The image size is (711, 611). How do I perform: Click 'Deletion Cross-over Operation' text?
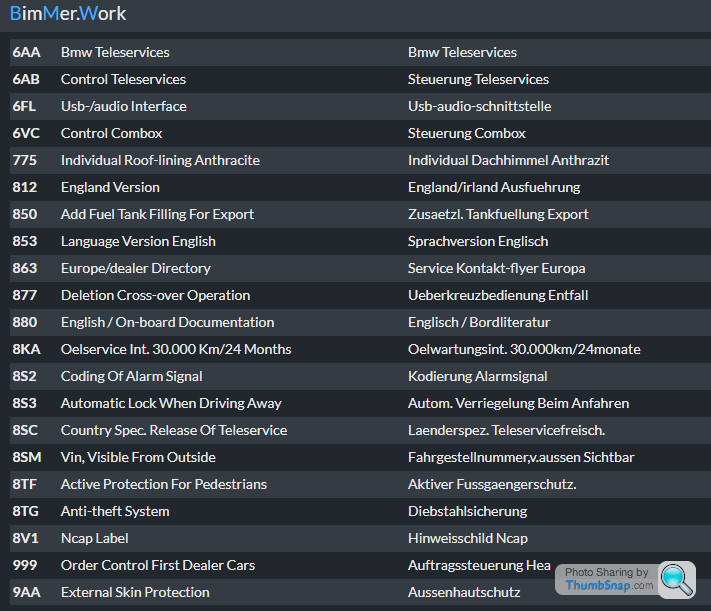pyautogui.click(x=156, y=295)
